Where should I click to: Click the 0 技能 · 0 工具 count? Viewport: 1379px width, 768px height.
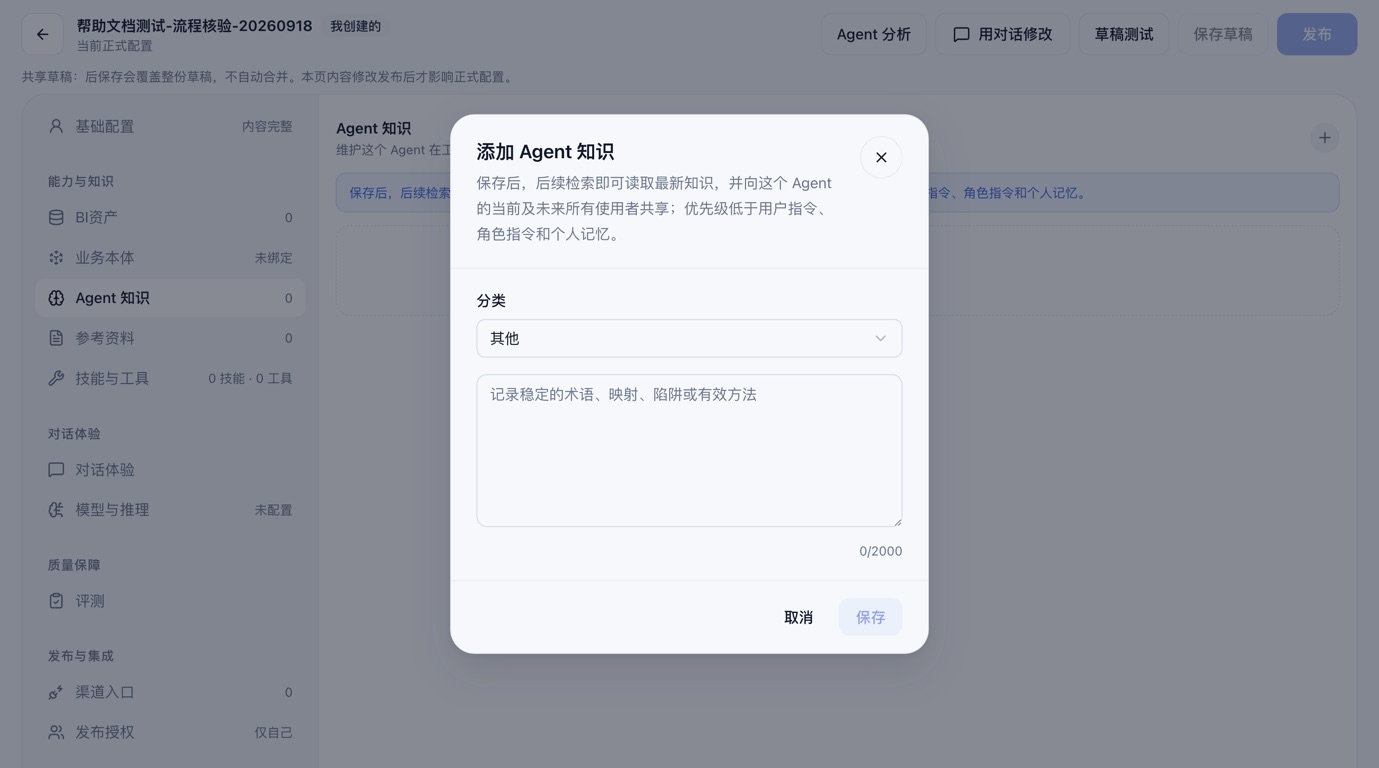[250, 378]
